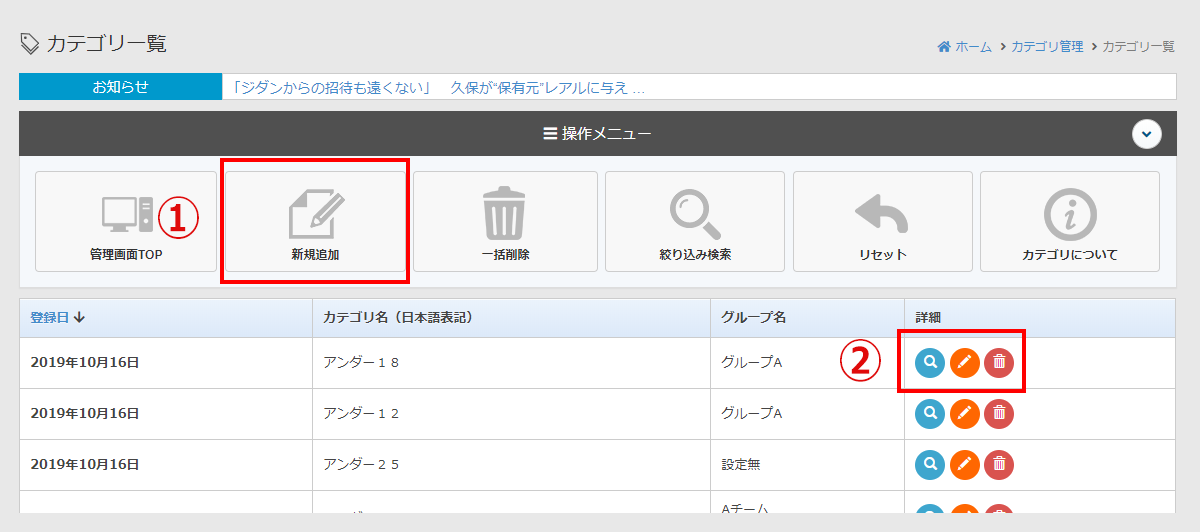Click the 一括削除 trash can tile
Image resolution: width=1200 pixels, height=532 pixels.
pyautogui.click(x=505, y=221)
